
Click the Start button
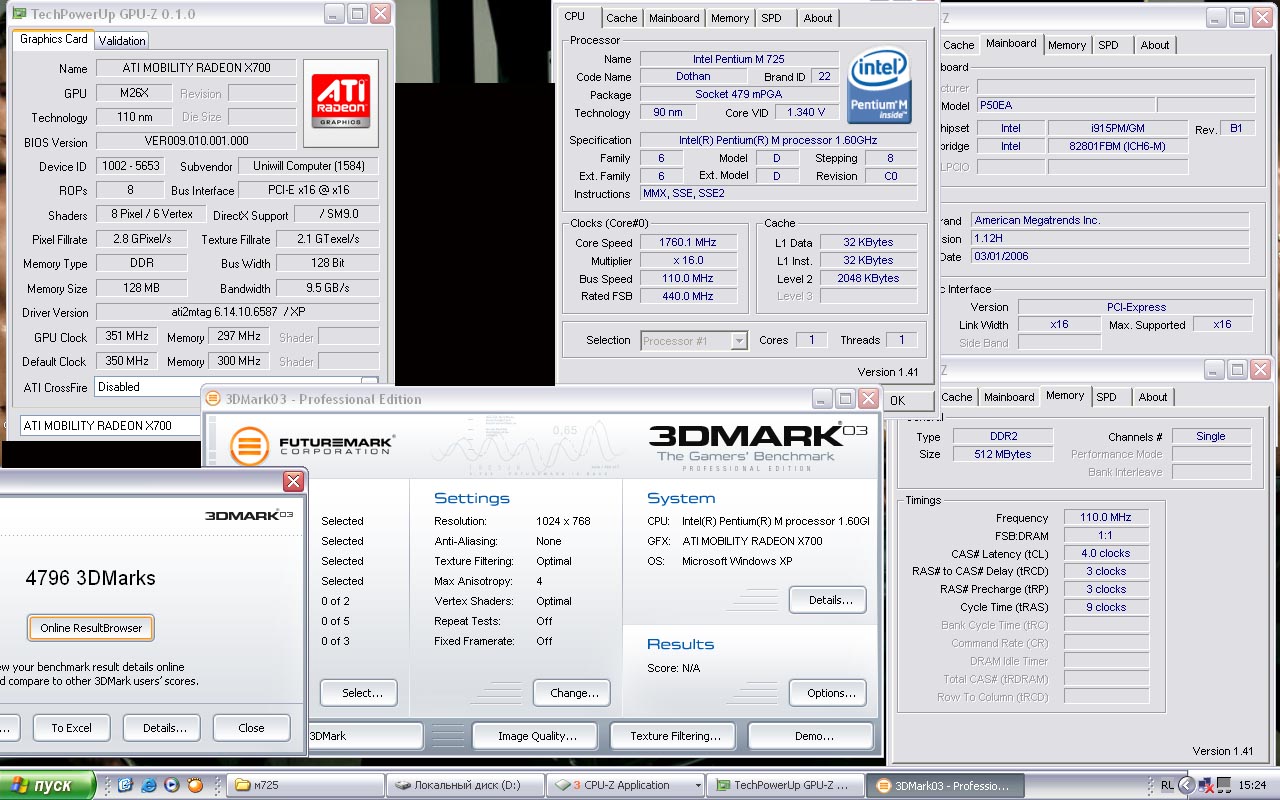click(48, 785)
